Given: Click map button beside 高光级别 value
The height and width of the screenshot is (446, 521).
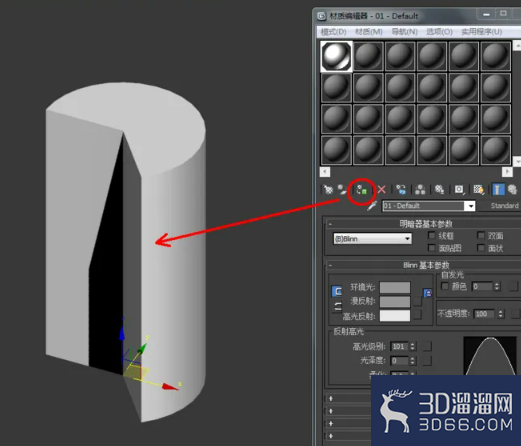Looking at the screenshot, I should pyautogui.click(x=427, y=346).
